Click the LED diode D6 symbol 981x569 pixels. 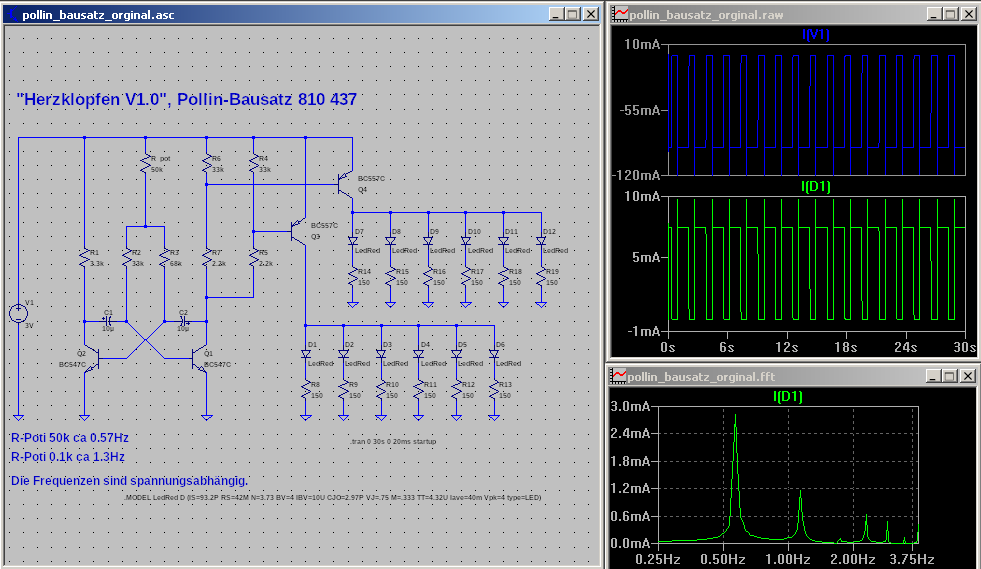pyautogui.click(x=494, y=354)
